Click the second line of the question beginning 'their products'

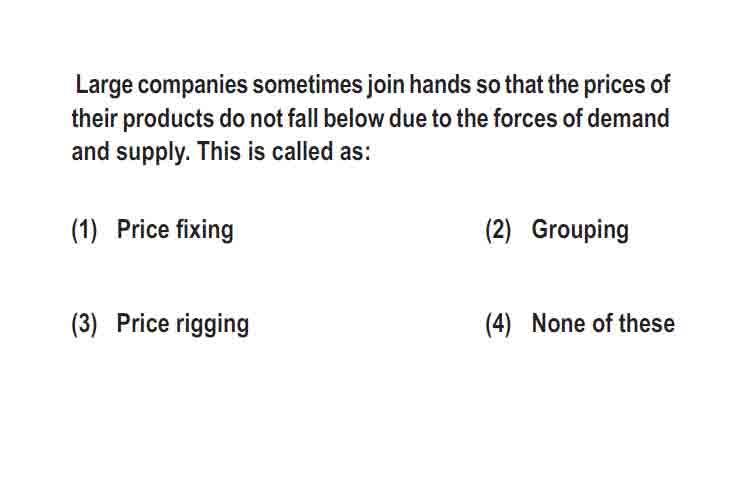[370, 119]
